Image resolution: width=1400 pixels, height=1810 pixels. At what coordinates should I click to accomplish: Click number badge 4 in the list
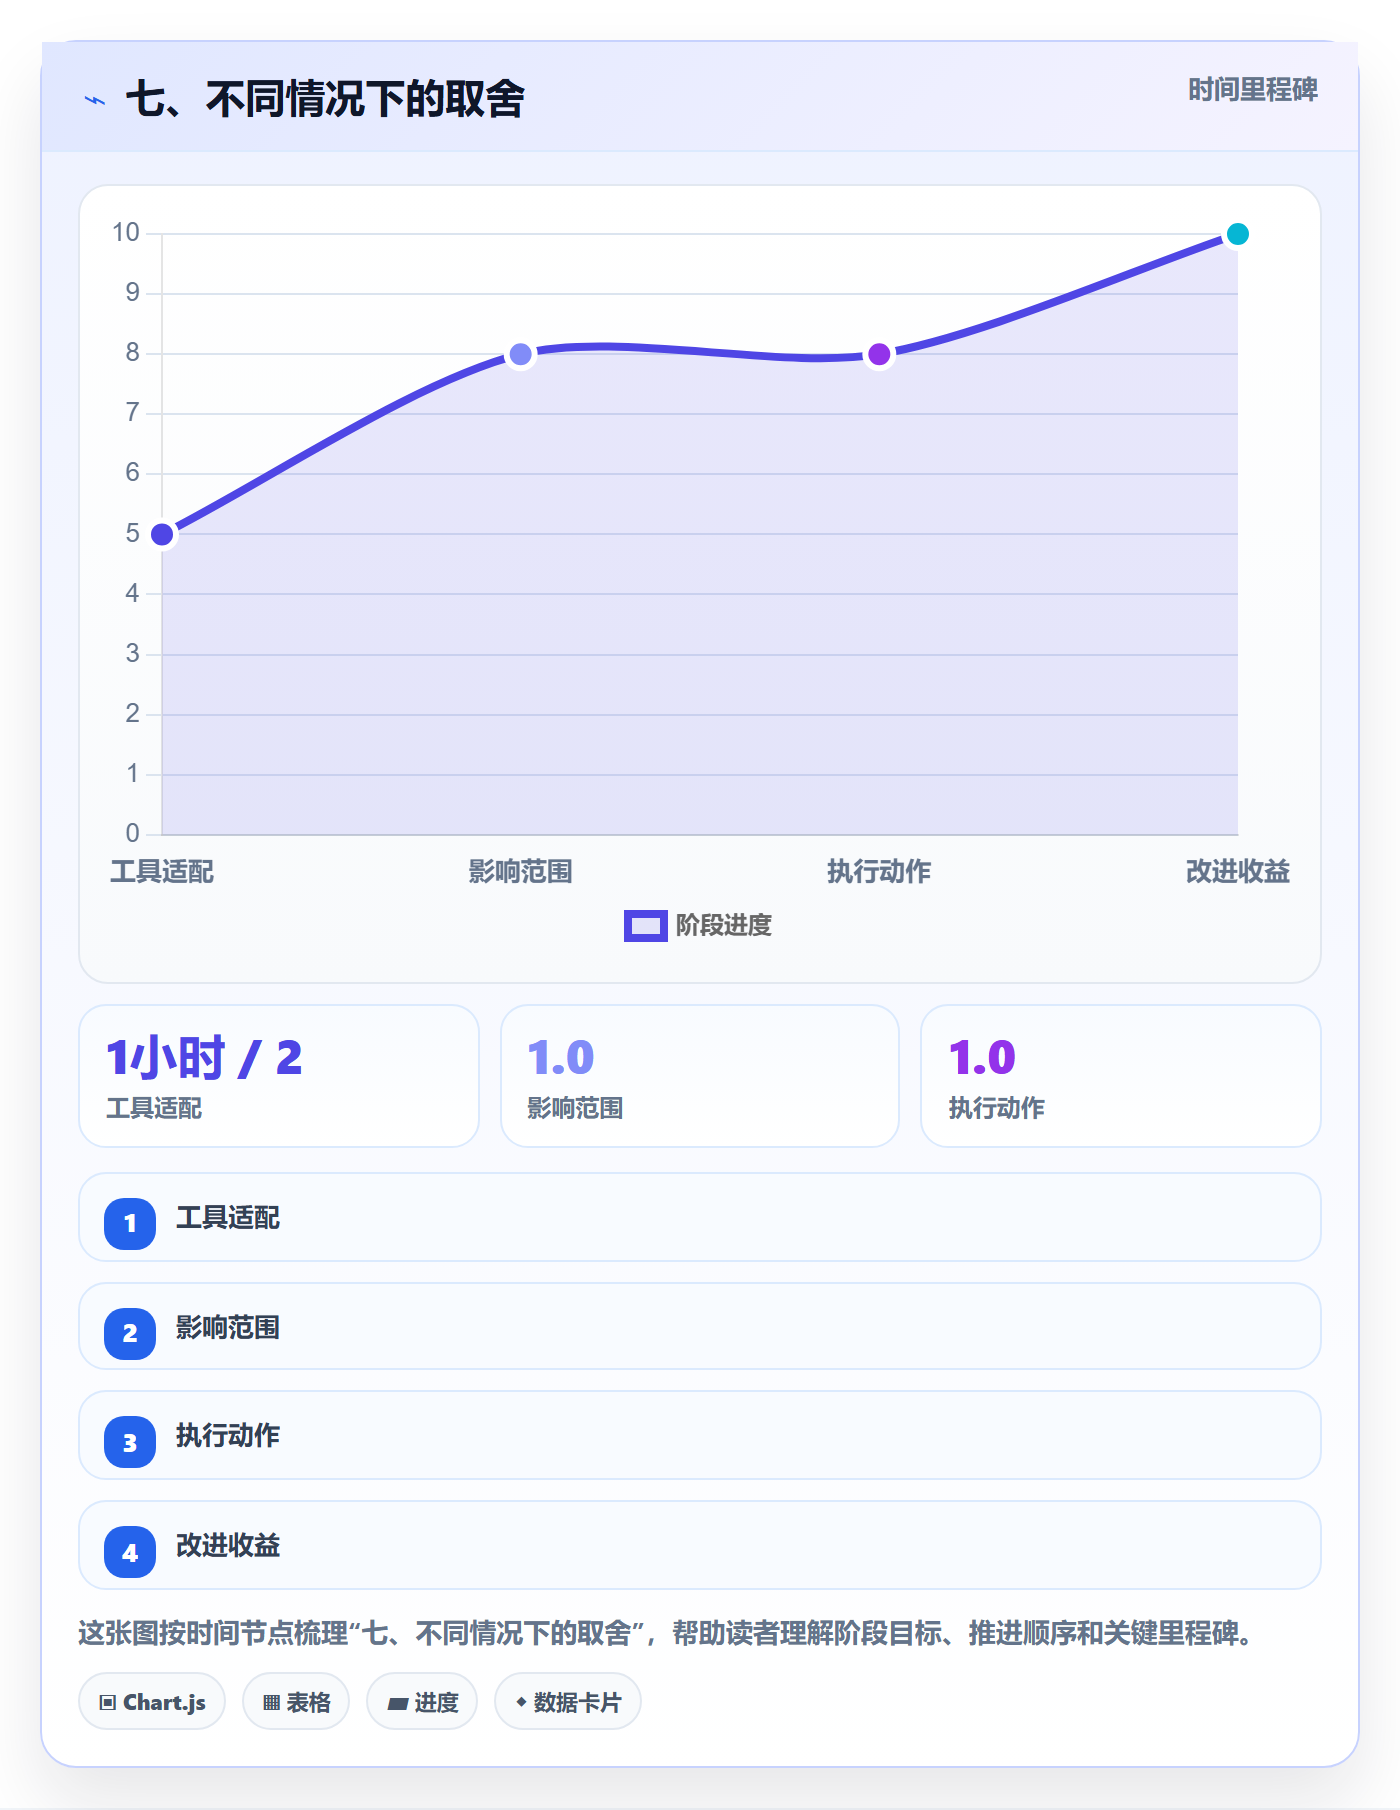point(130,1552)
